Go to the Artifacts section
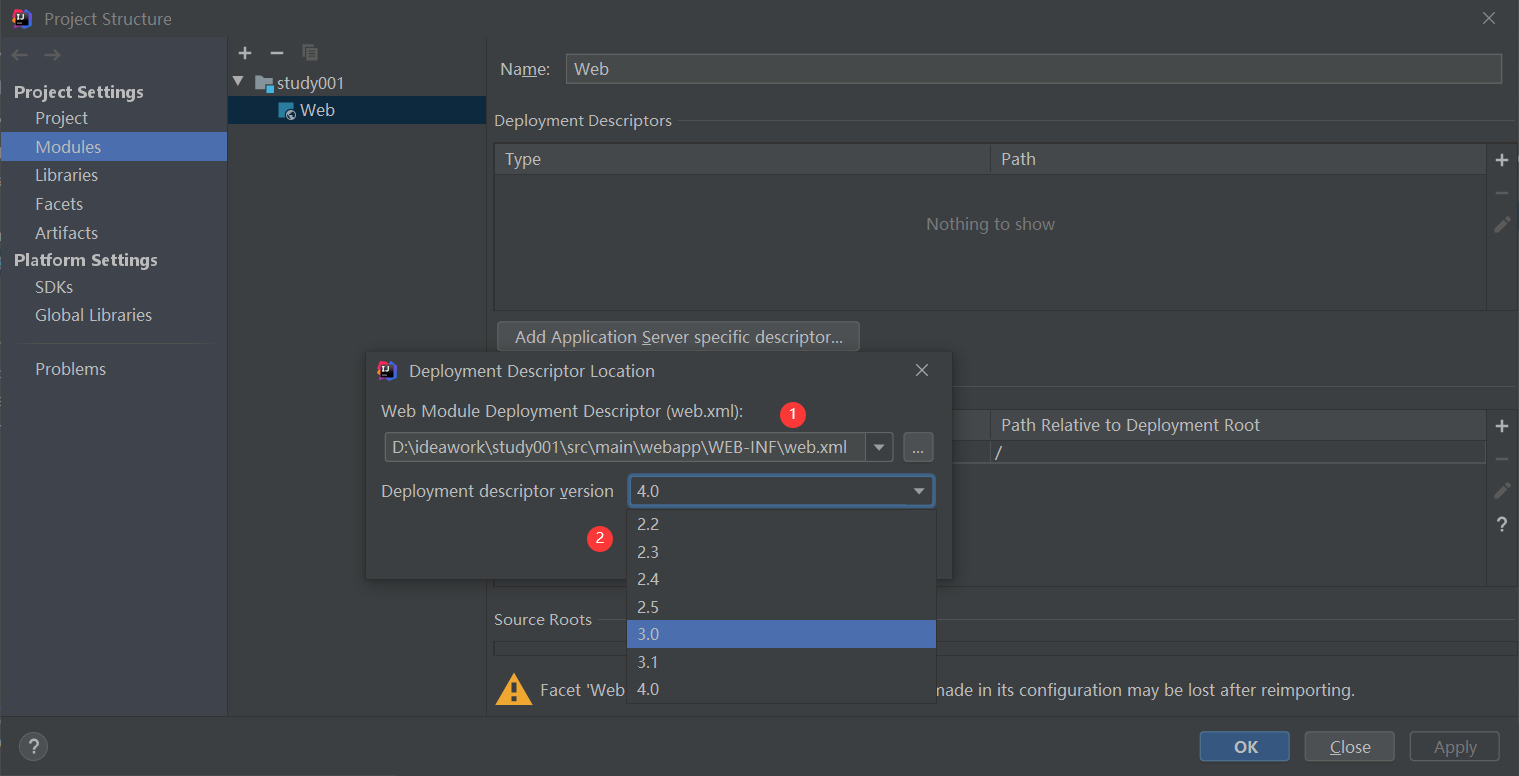The height and width of the screenshot is (776, 1519). pos(66,233)
